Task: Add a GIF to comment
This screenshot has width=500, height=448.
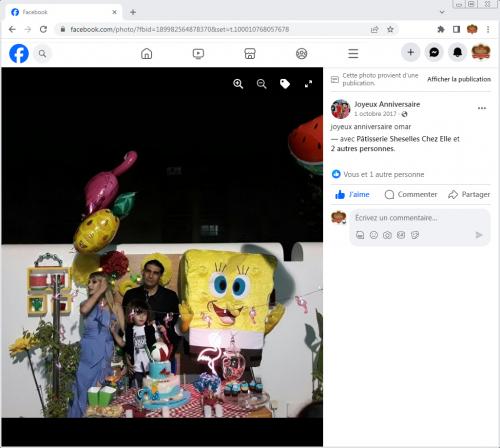Action: [x=401, y=235]
